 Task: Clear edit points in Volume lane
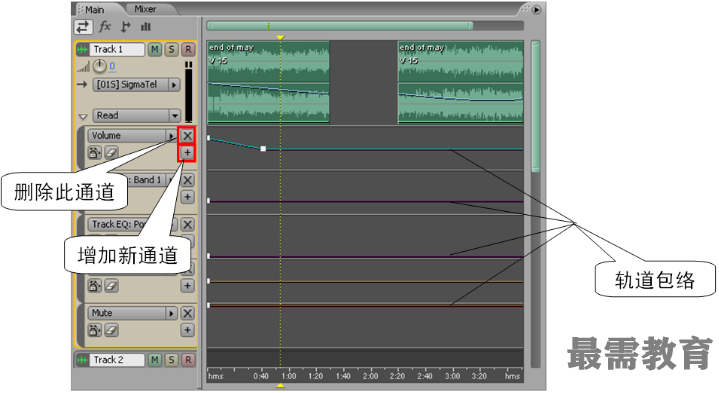pyautogui.click(x=111, y=152)
